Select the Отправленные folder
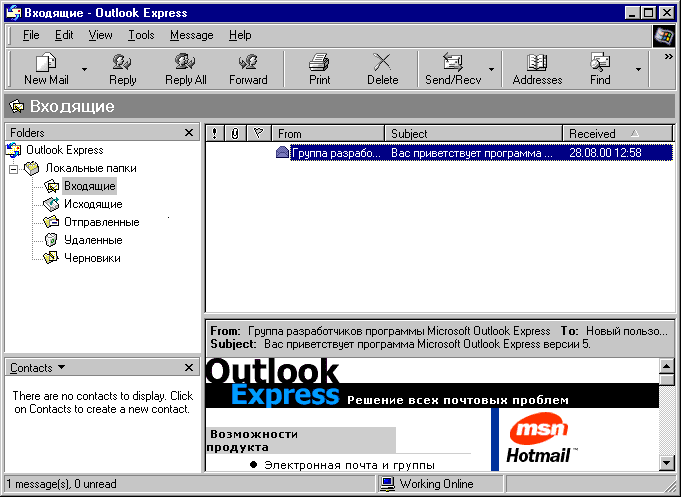 click(102, 222)
